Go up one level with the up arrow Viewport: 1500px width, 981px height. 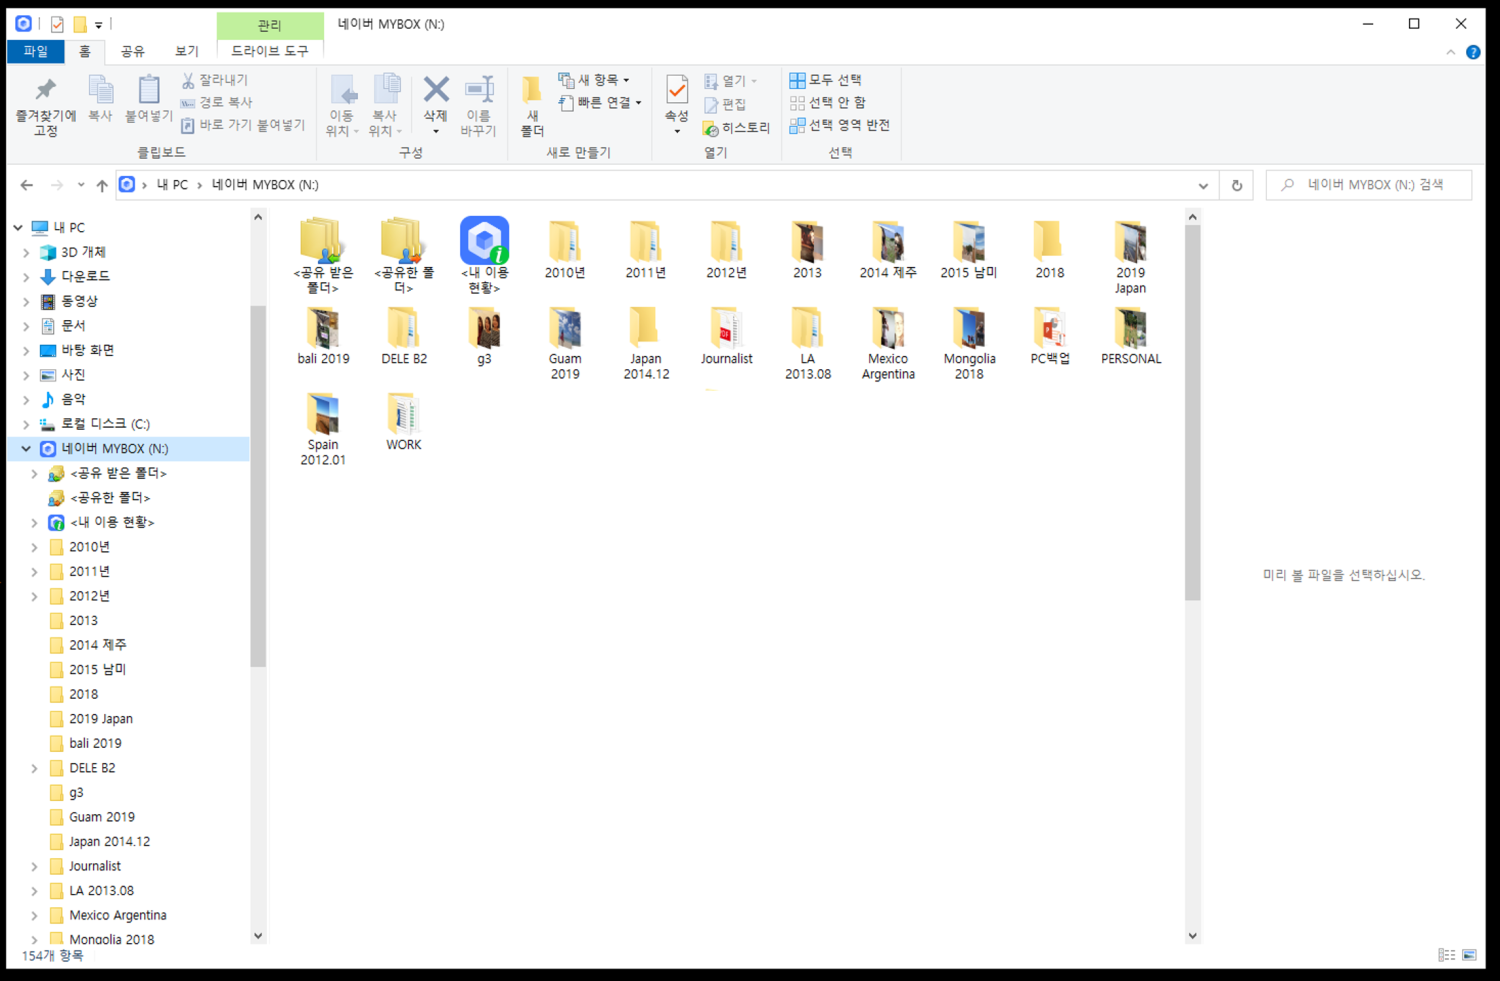pos(101,185)
